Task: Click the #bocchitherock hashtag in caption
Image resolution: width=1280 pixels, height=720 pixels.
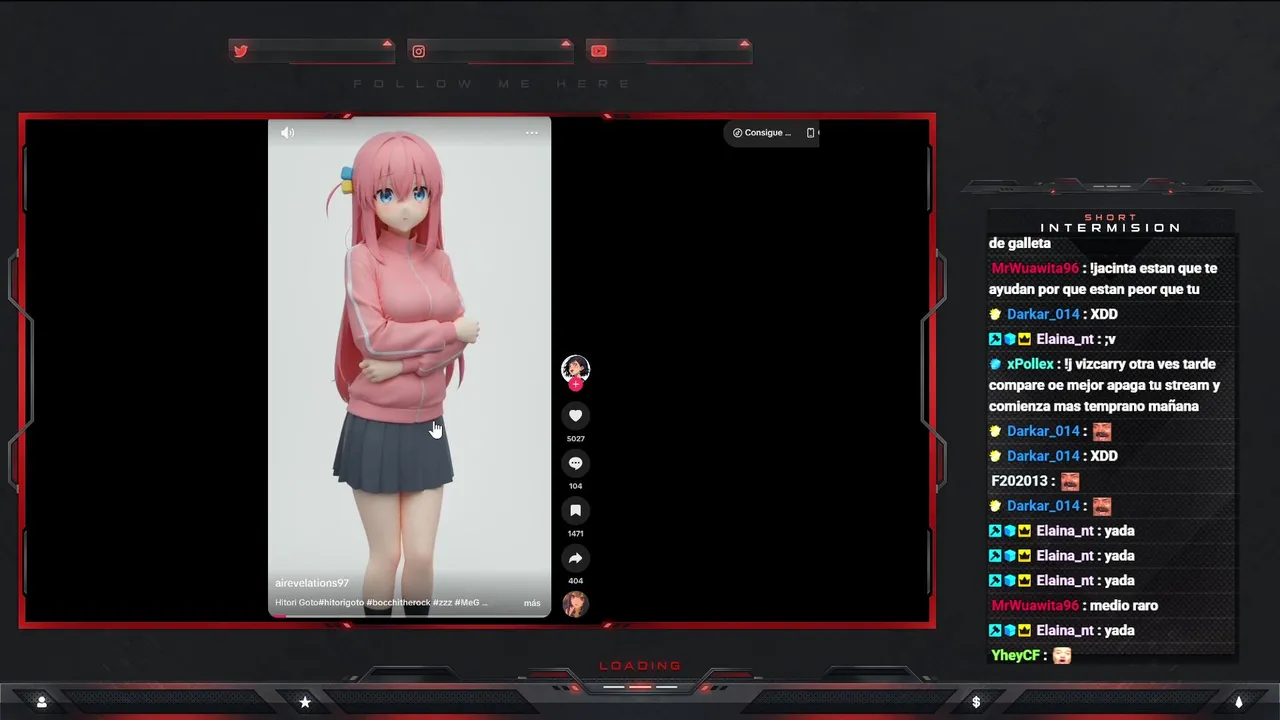Action: (398, 603)
